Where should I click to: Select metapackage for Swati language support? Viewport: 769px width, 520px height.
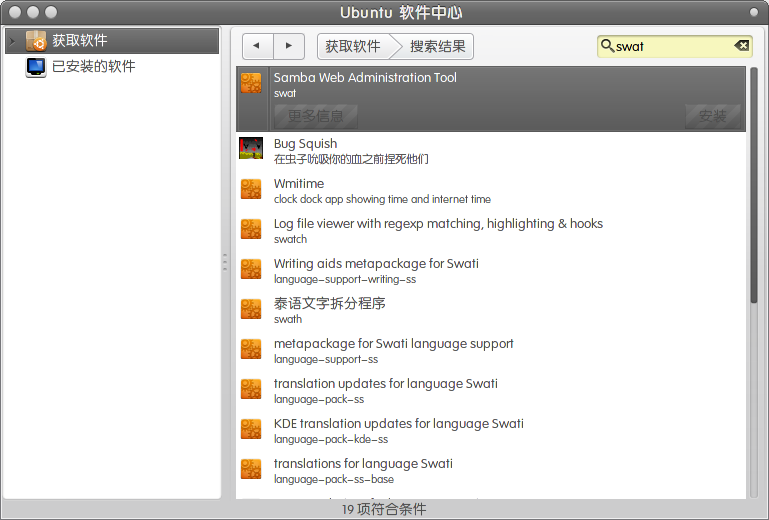pos(491,351)
